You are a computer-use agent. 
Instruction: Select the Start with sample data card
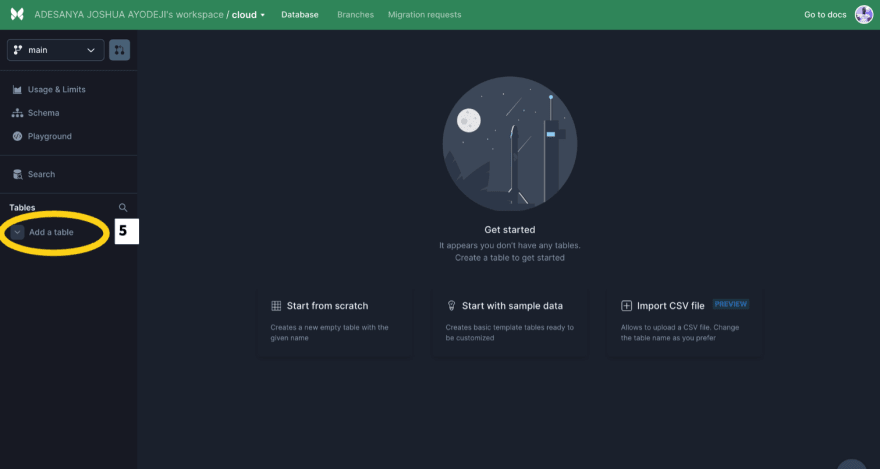coord(509,320)
